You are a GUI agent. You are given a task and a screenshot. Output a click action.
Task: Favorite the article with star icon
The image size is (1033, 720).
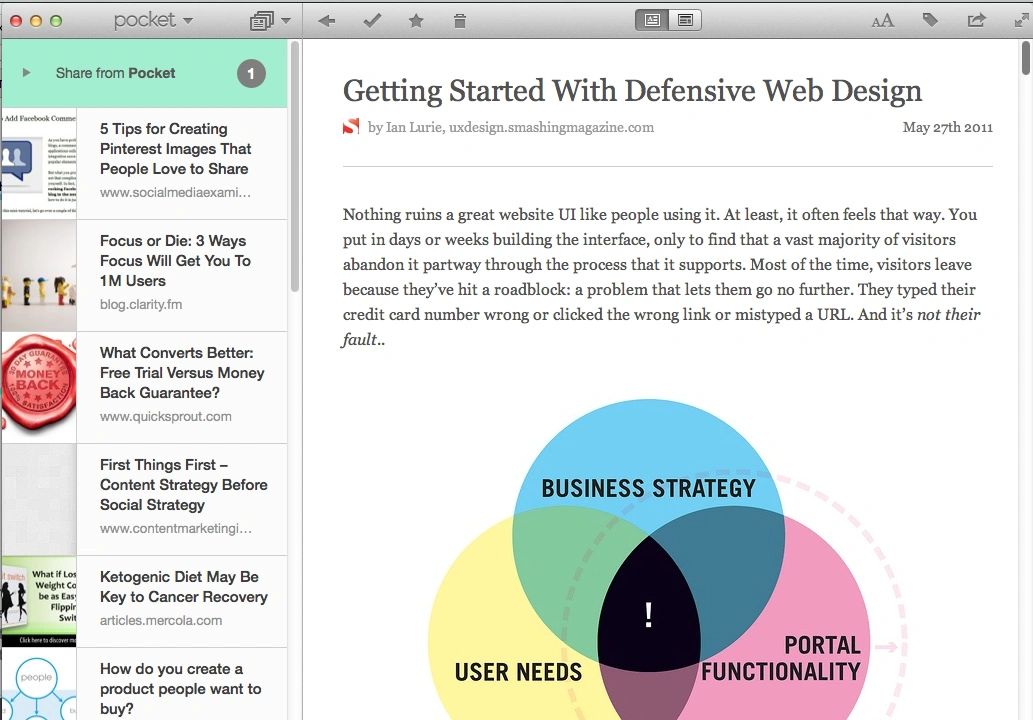pos(416,20)
